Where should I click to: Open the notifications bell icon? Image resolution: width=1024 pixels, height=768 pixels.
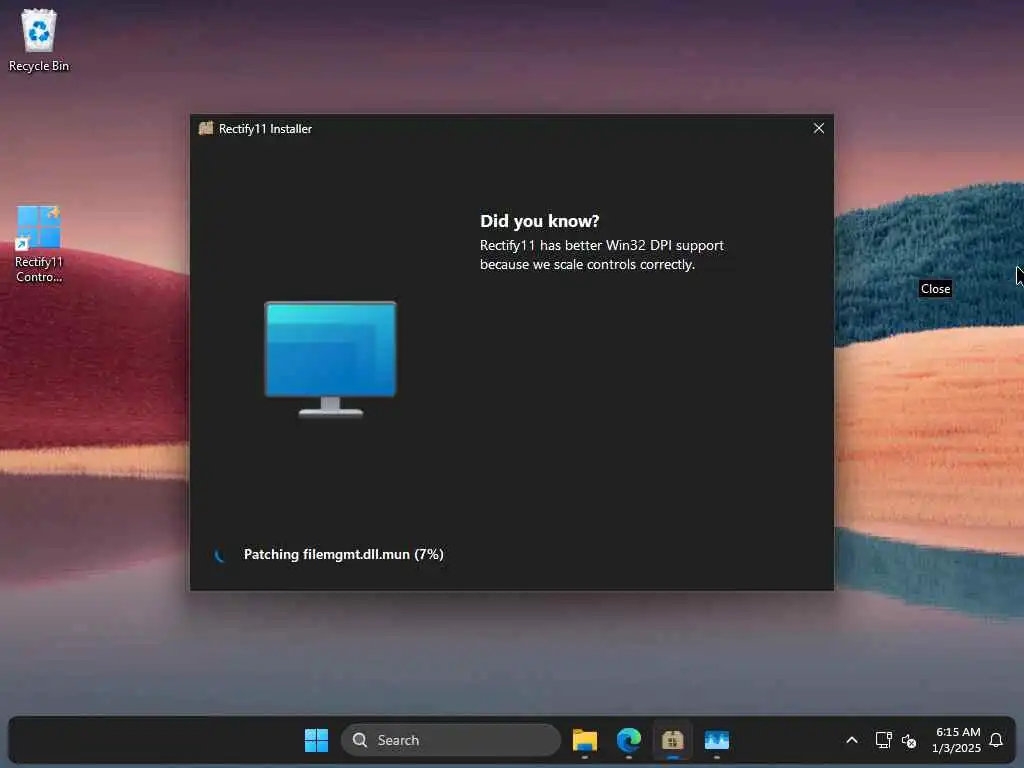[996, 740]
